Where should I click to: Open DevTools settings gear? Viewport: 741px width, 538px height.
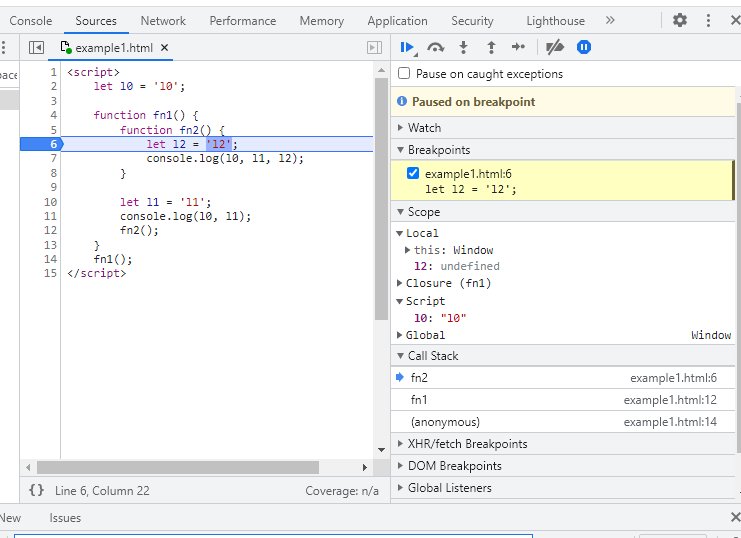pyautogui.click(x=680, y=20)
